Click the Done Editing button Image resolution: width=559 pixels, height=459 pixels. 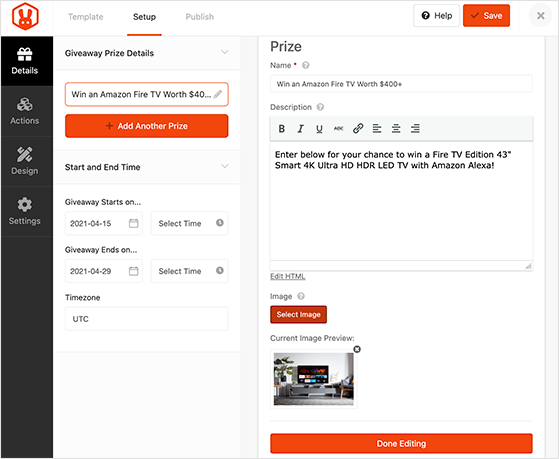coord(401,444)
